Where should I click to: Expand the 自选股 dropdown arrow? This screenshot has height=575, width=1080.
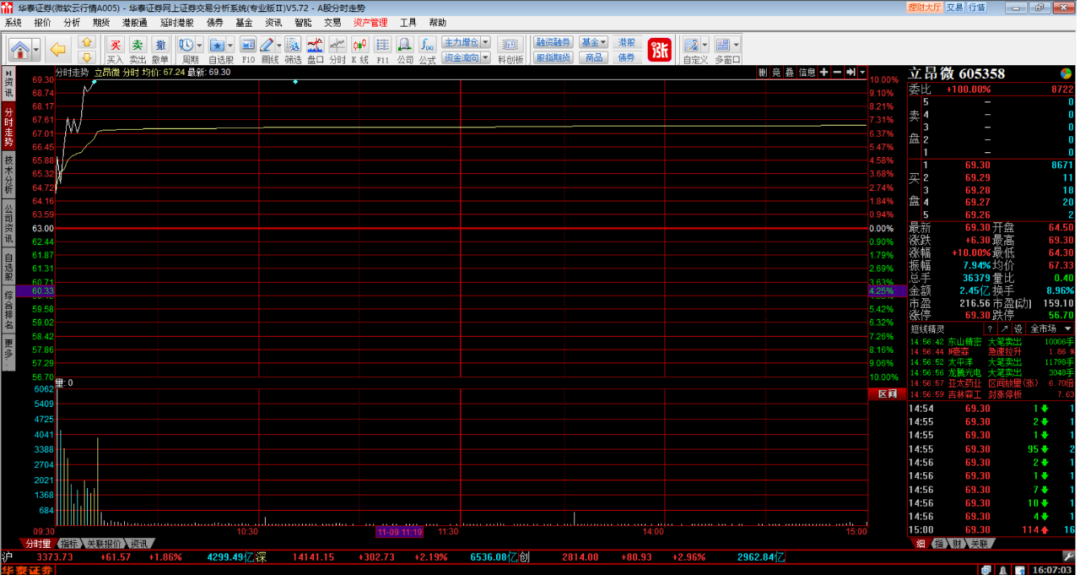[230, 45]
